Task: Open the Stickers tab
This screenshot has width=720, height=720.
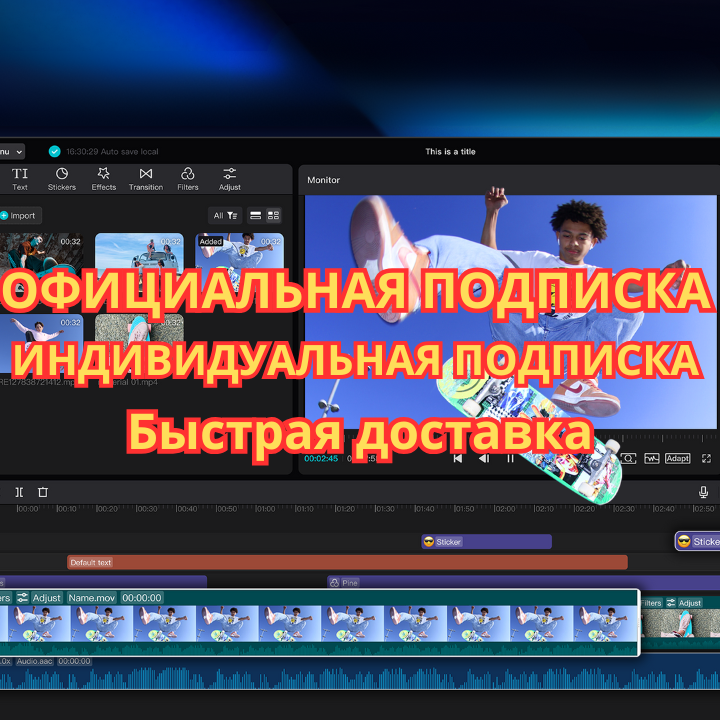Action: [x=62, y=179]
